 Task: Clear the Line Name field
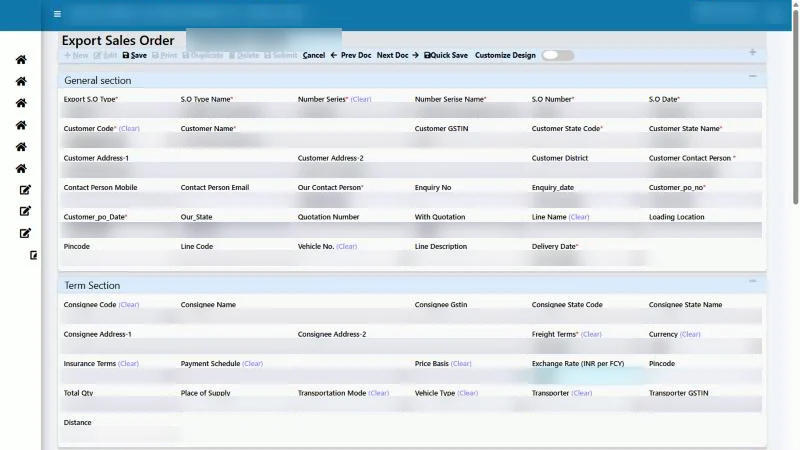click(x=579, y=217)
